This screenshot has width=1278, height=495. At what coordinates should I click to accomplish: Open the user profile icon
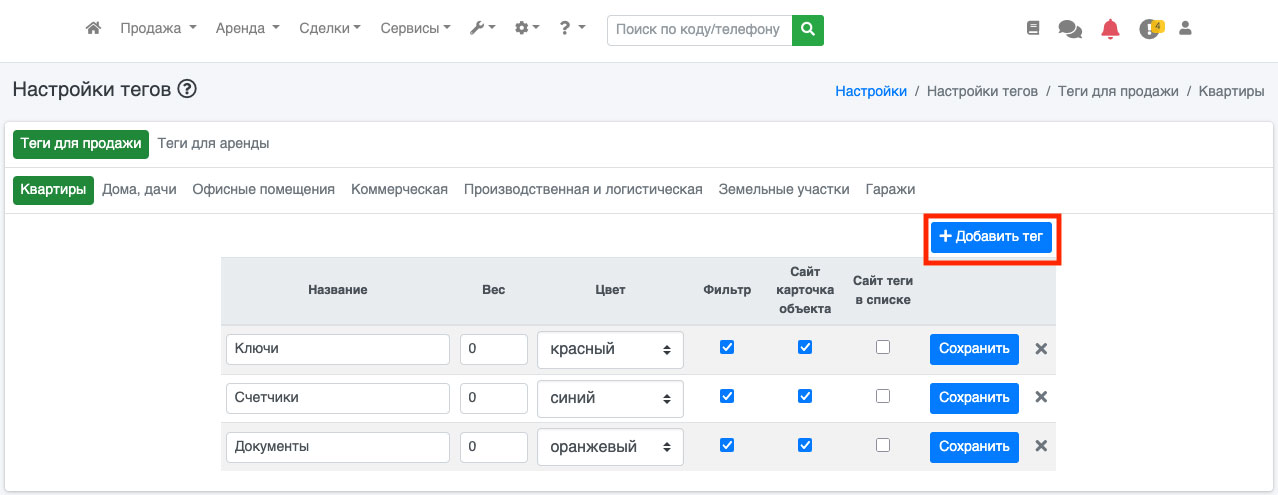(1186, 29)
